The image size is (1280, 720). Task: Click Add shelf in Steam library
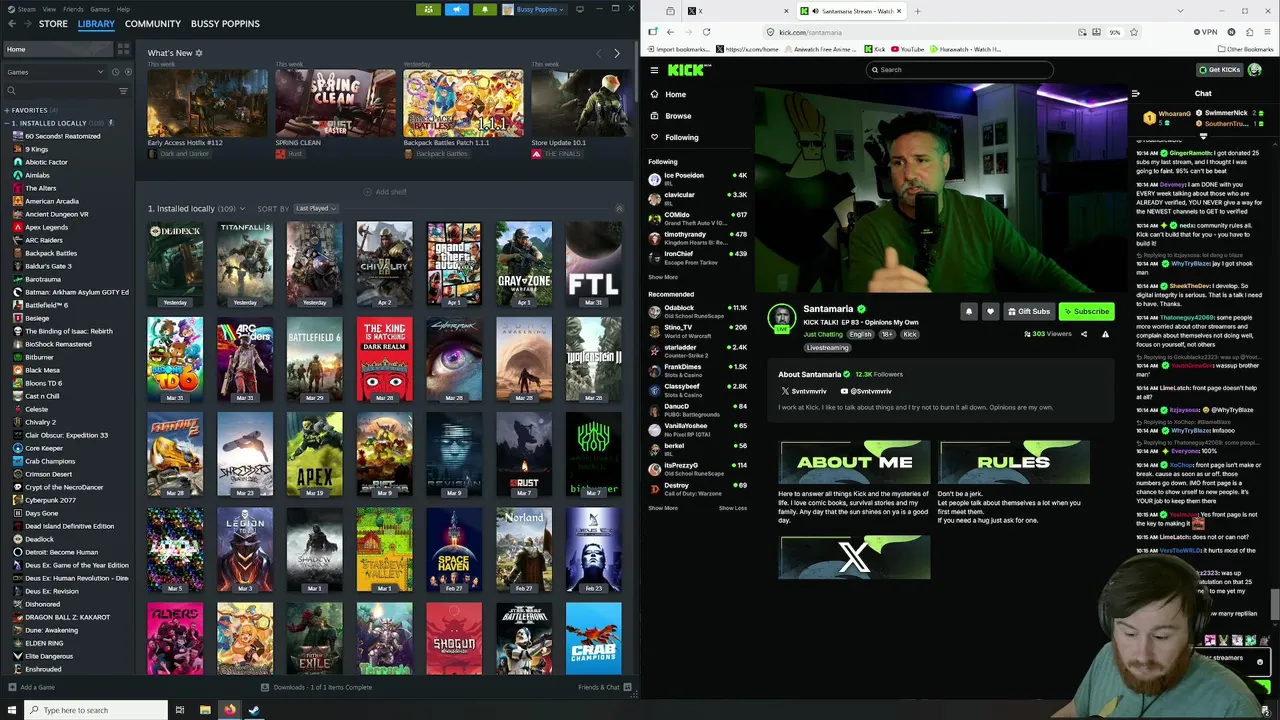point(385,192)
